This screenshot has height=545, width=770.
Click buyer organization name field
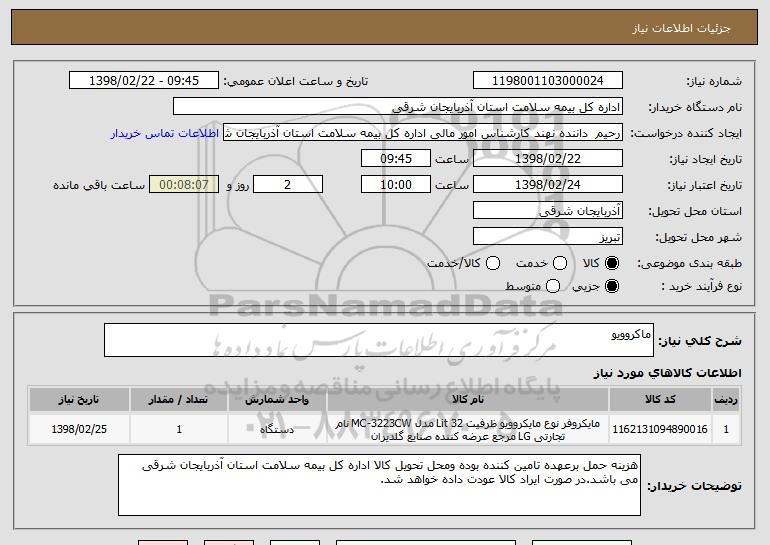tap(398, 107)
